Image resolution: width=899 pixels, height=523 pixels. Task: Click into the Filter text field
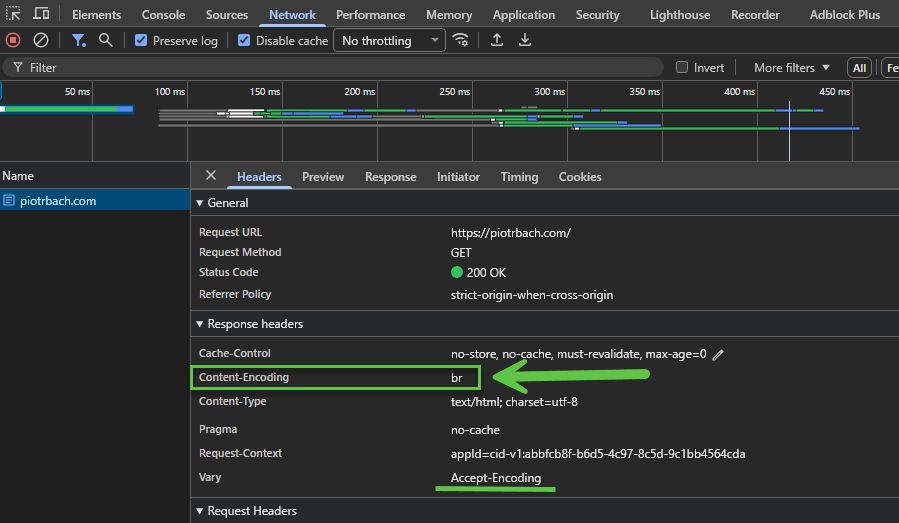tap(333, 68)
